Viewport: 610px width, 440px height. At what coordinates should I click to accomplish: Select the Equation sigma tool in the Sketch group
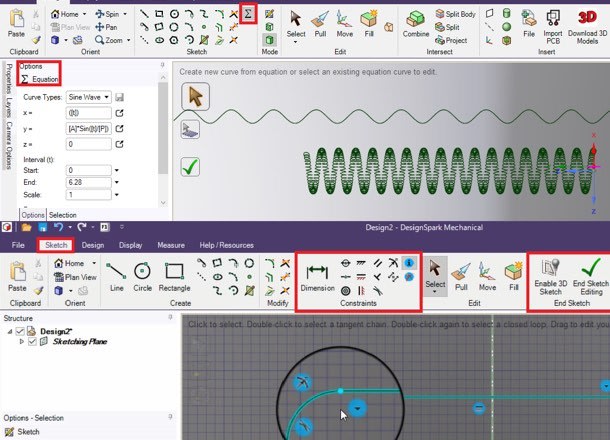(248, 14)
